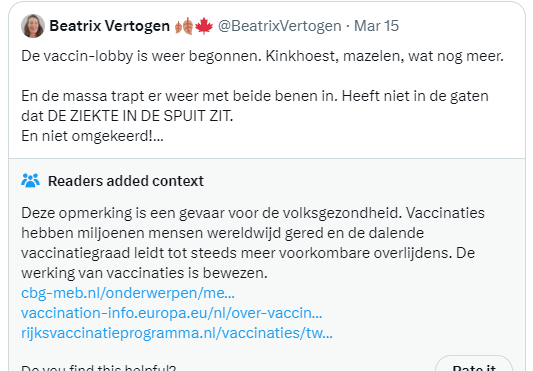This screenshot has width=533, height=371.
Task: Open the @BeatrixVertogen handle link
Action: click(x=279, y=26)
